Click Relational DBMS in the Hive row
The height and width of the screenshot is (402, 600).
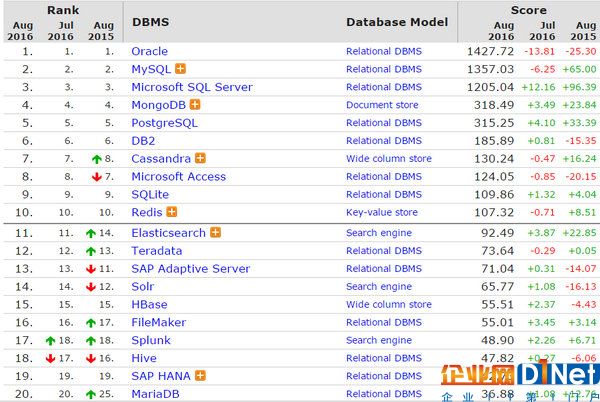[384, 358]
